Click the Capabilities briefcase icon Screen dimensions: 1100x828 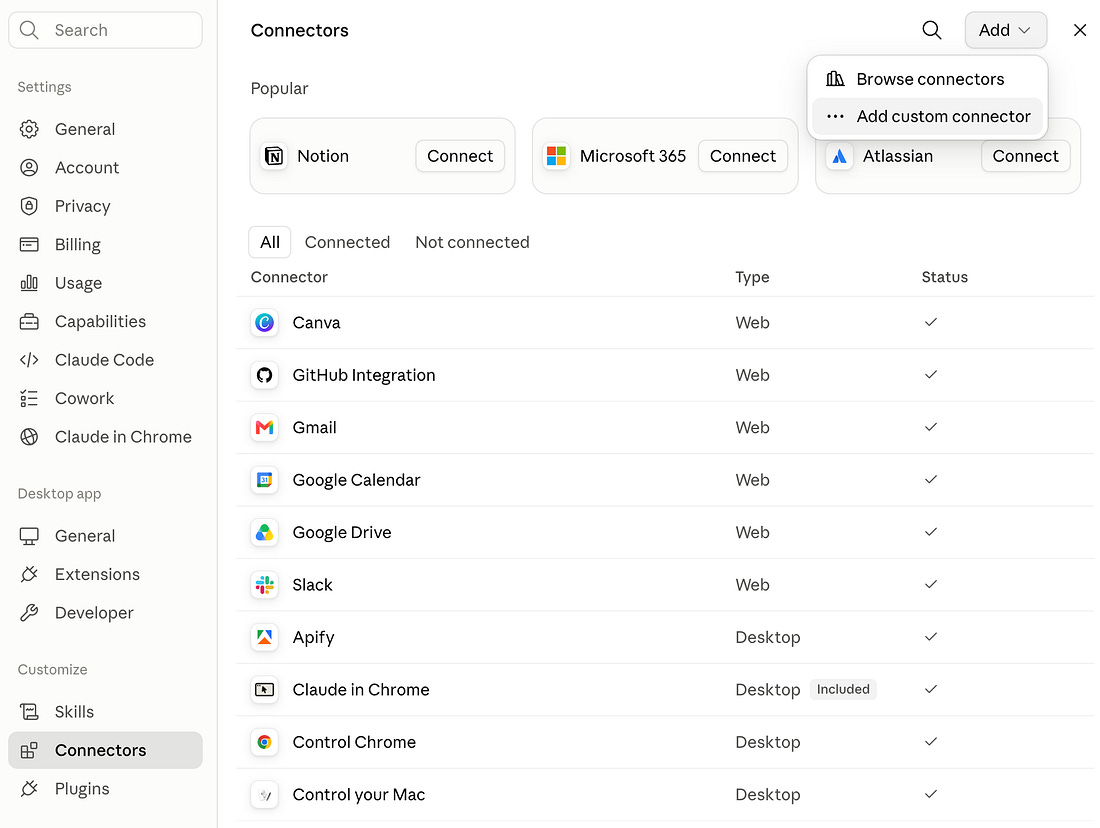point(29,321)
